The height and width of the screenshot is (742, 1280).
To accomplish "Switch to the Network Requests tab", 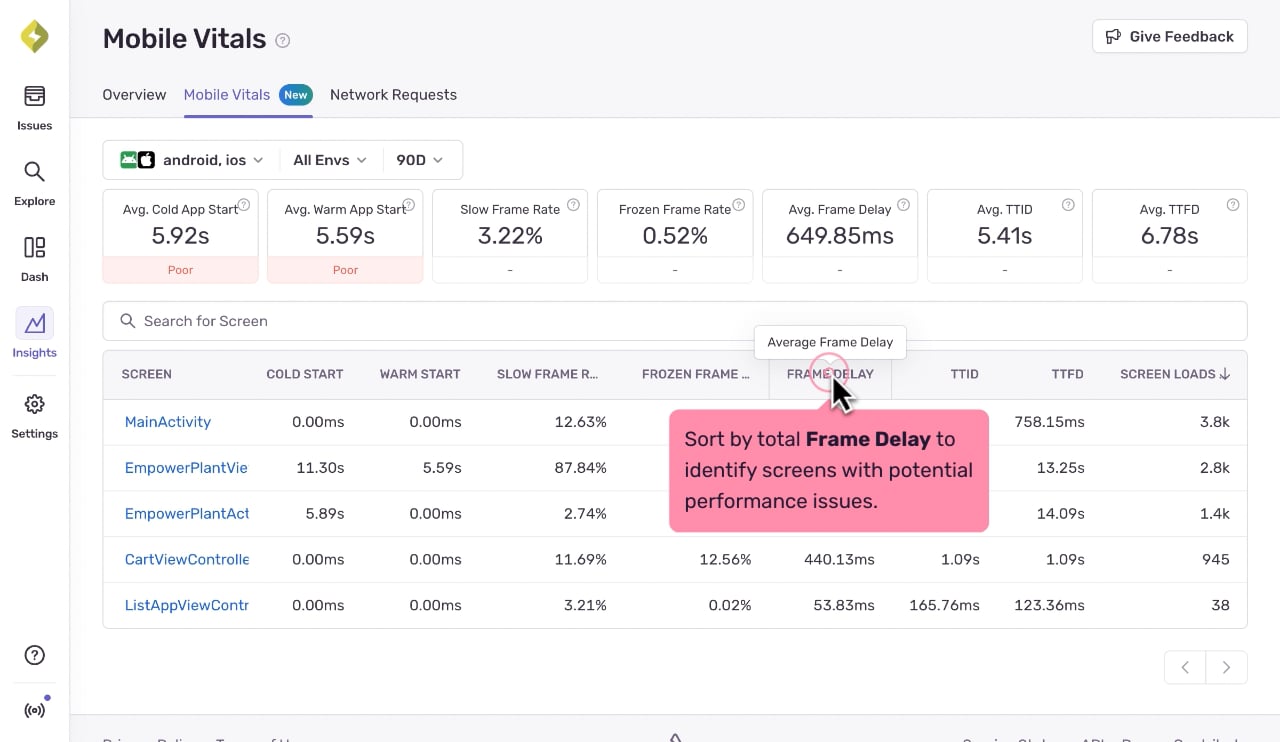I will (393, 95).
